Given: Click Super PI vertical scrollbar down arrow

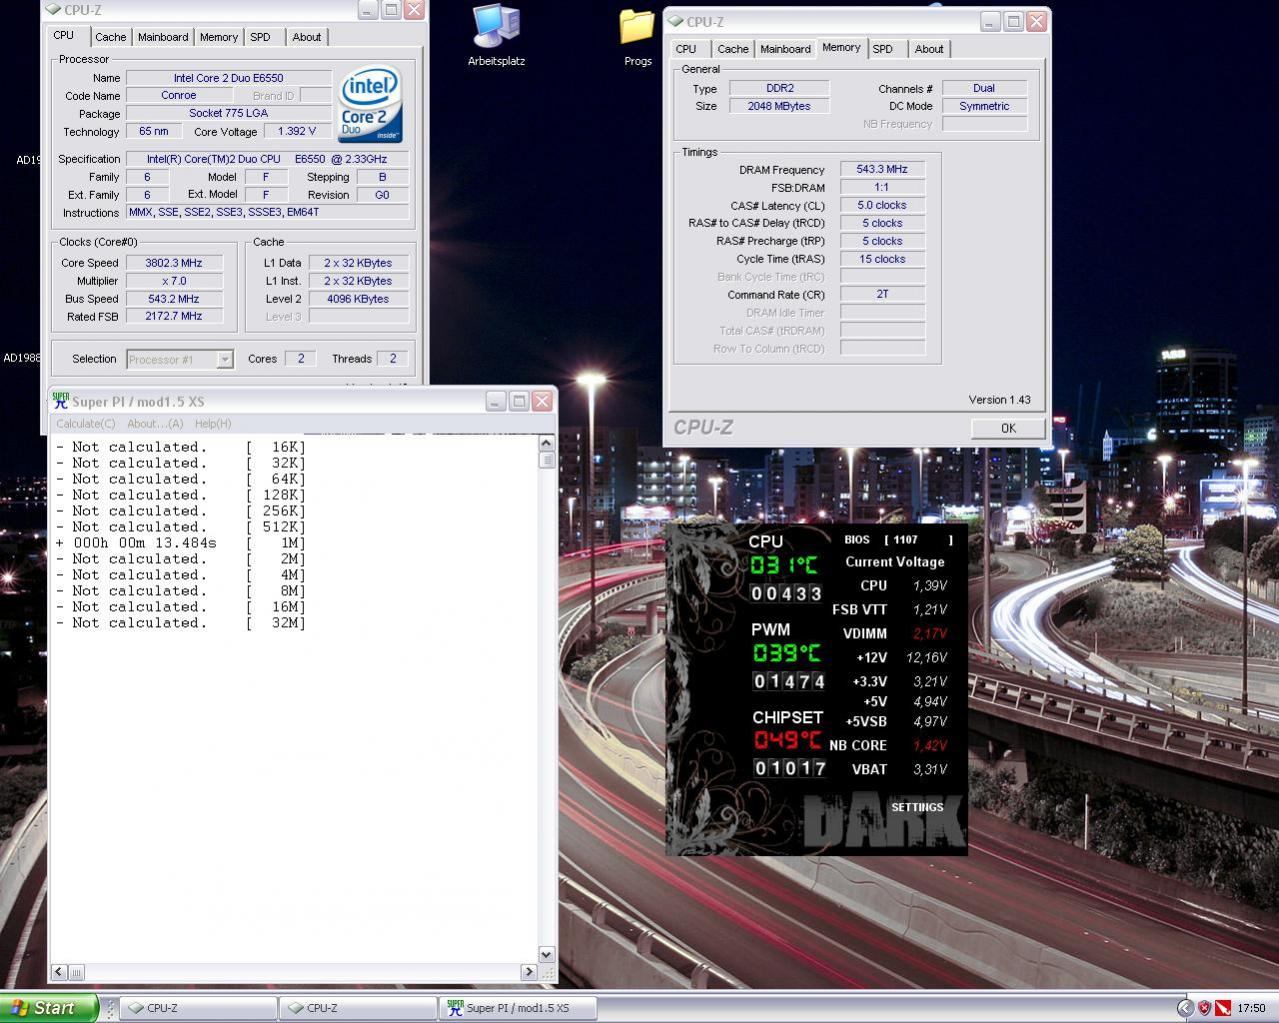Looking at the screenshot, I should click(x=546, y=954).
